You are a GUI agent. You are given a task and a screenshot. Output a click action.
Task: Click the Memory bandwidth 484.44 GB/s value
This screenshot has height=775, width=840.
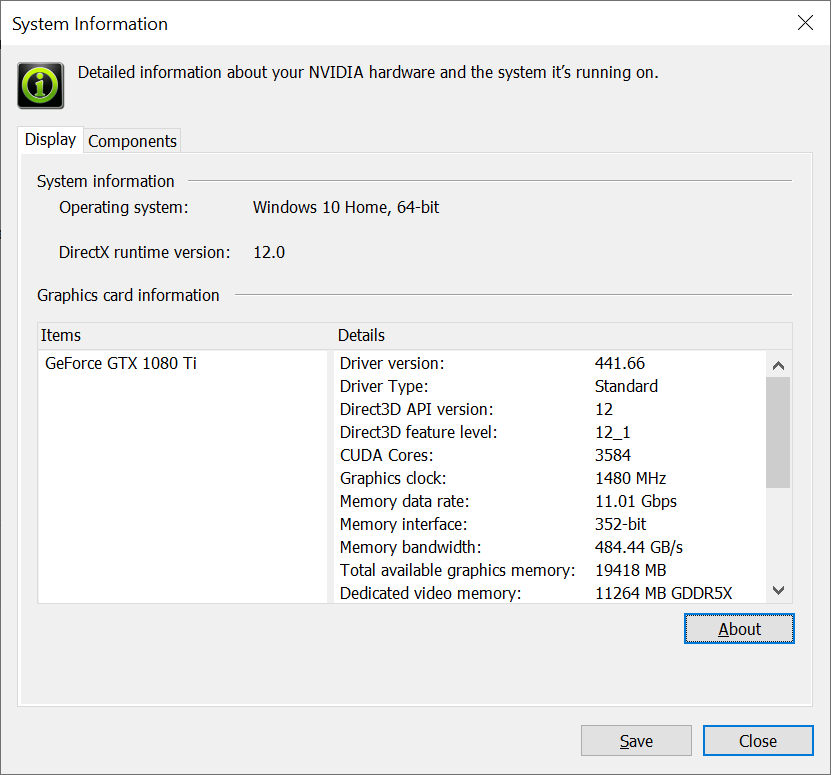[x=639, y=547]
